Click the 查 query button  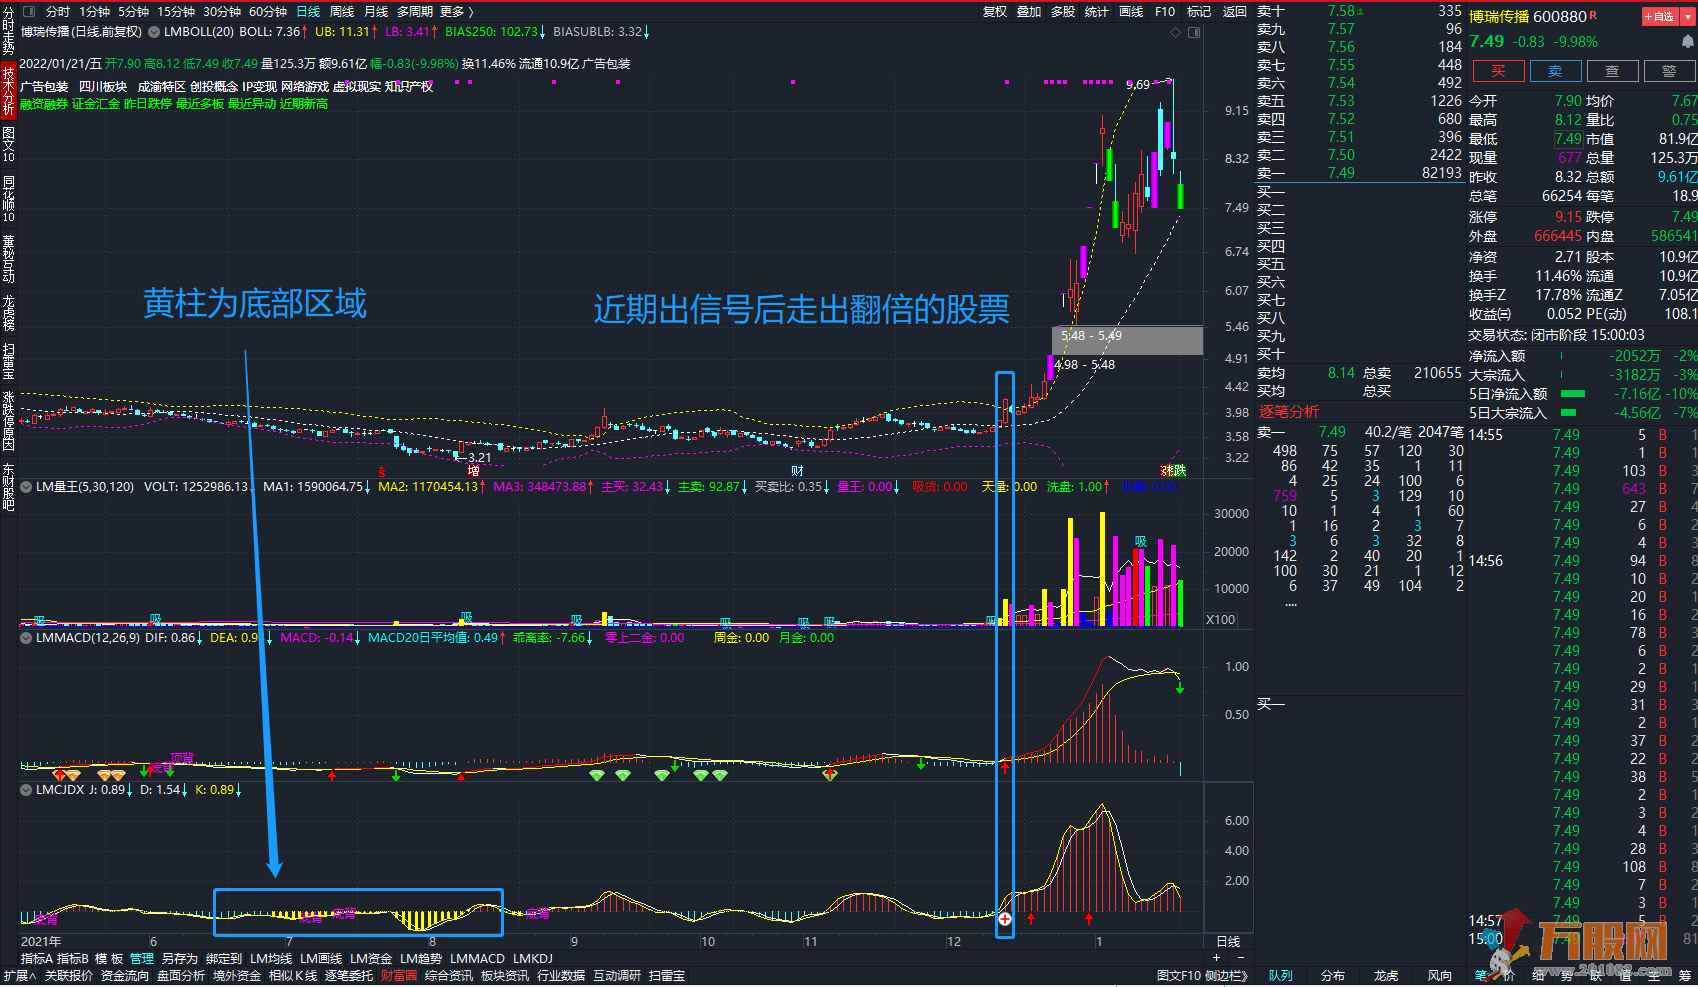(x=1612, y=71)
